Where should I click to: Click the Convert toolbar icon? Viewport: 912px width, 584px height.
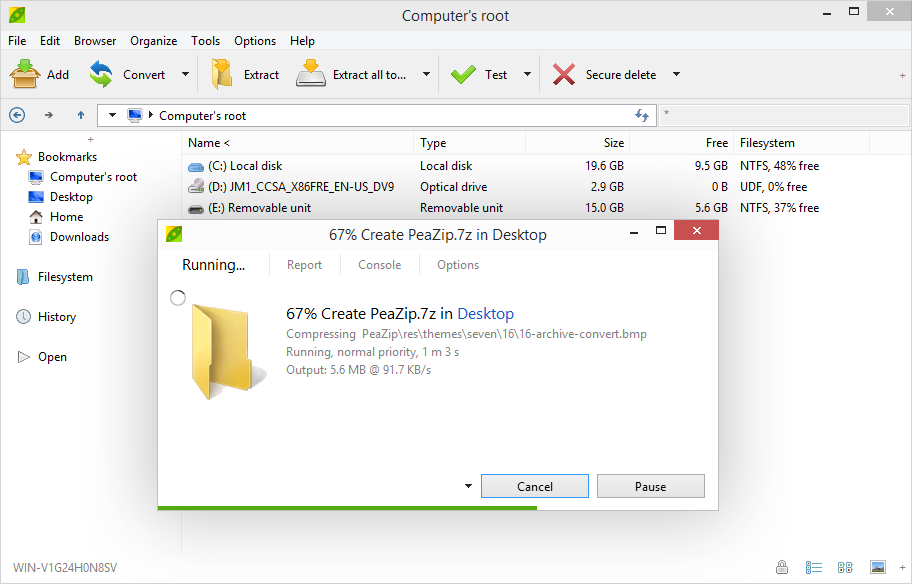(x=101, y=74)
